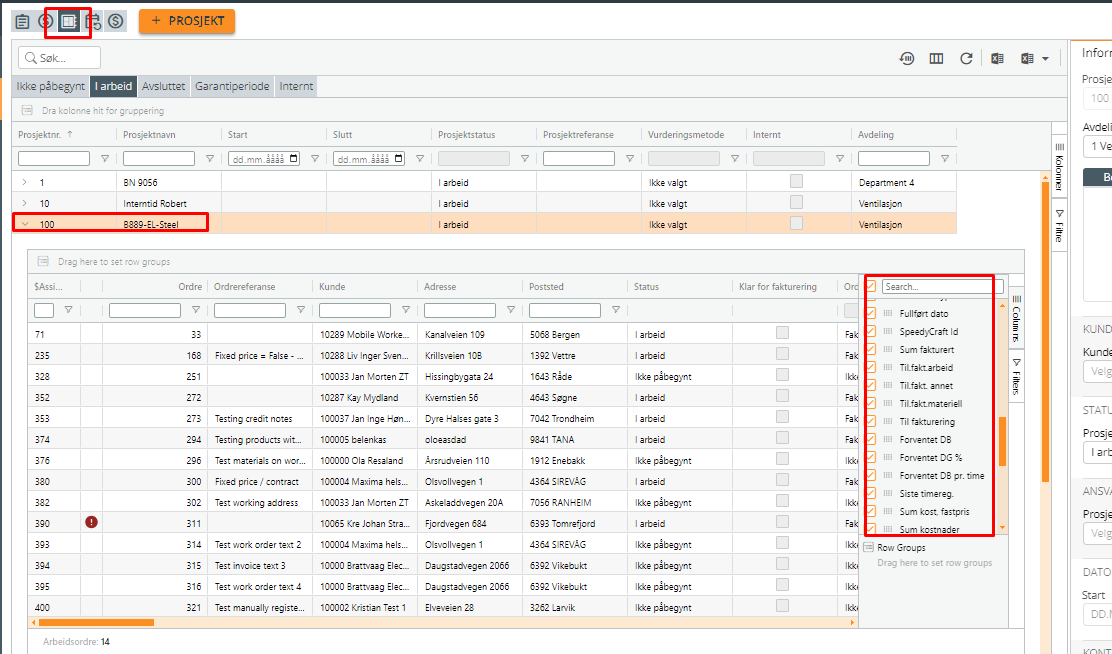Open the Filtre side panel
Screen dimensions: 1112x654
(x=1060, y=226)
